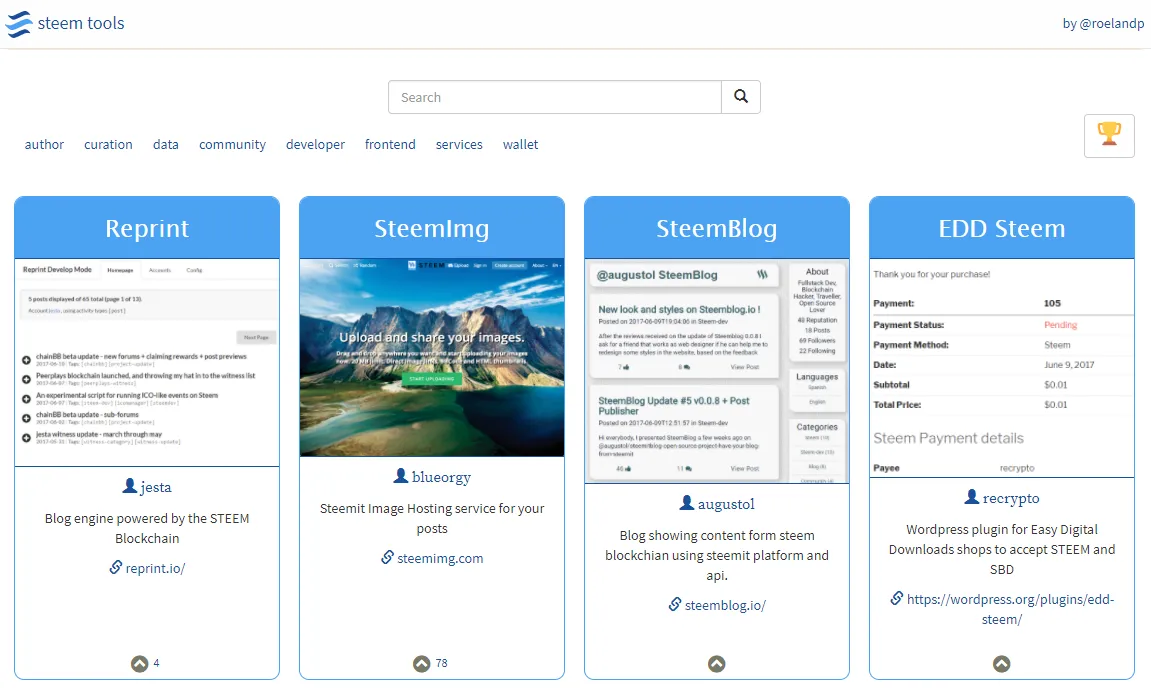
Task: Filter by wallet category
Action: 520,145
